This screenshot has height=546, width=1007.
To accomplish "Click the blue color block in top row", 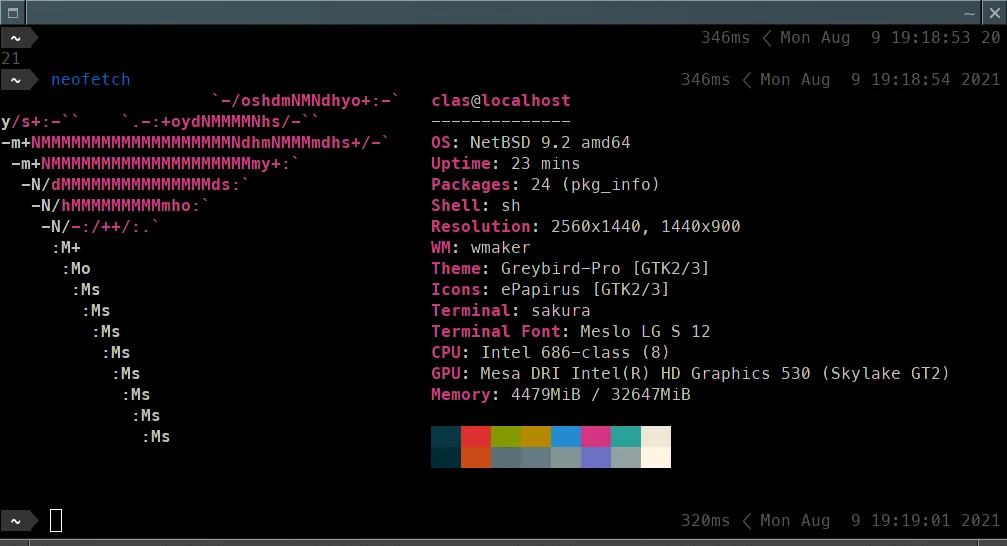I will coord(566,436).
